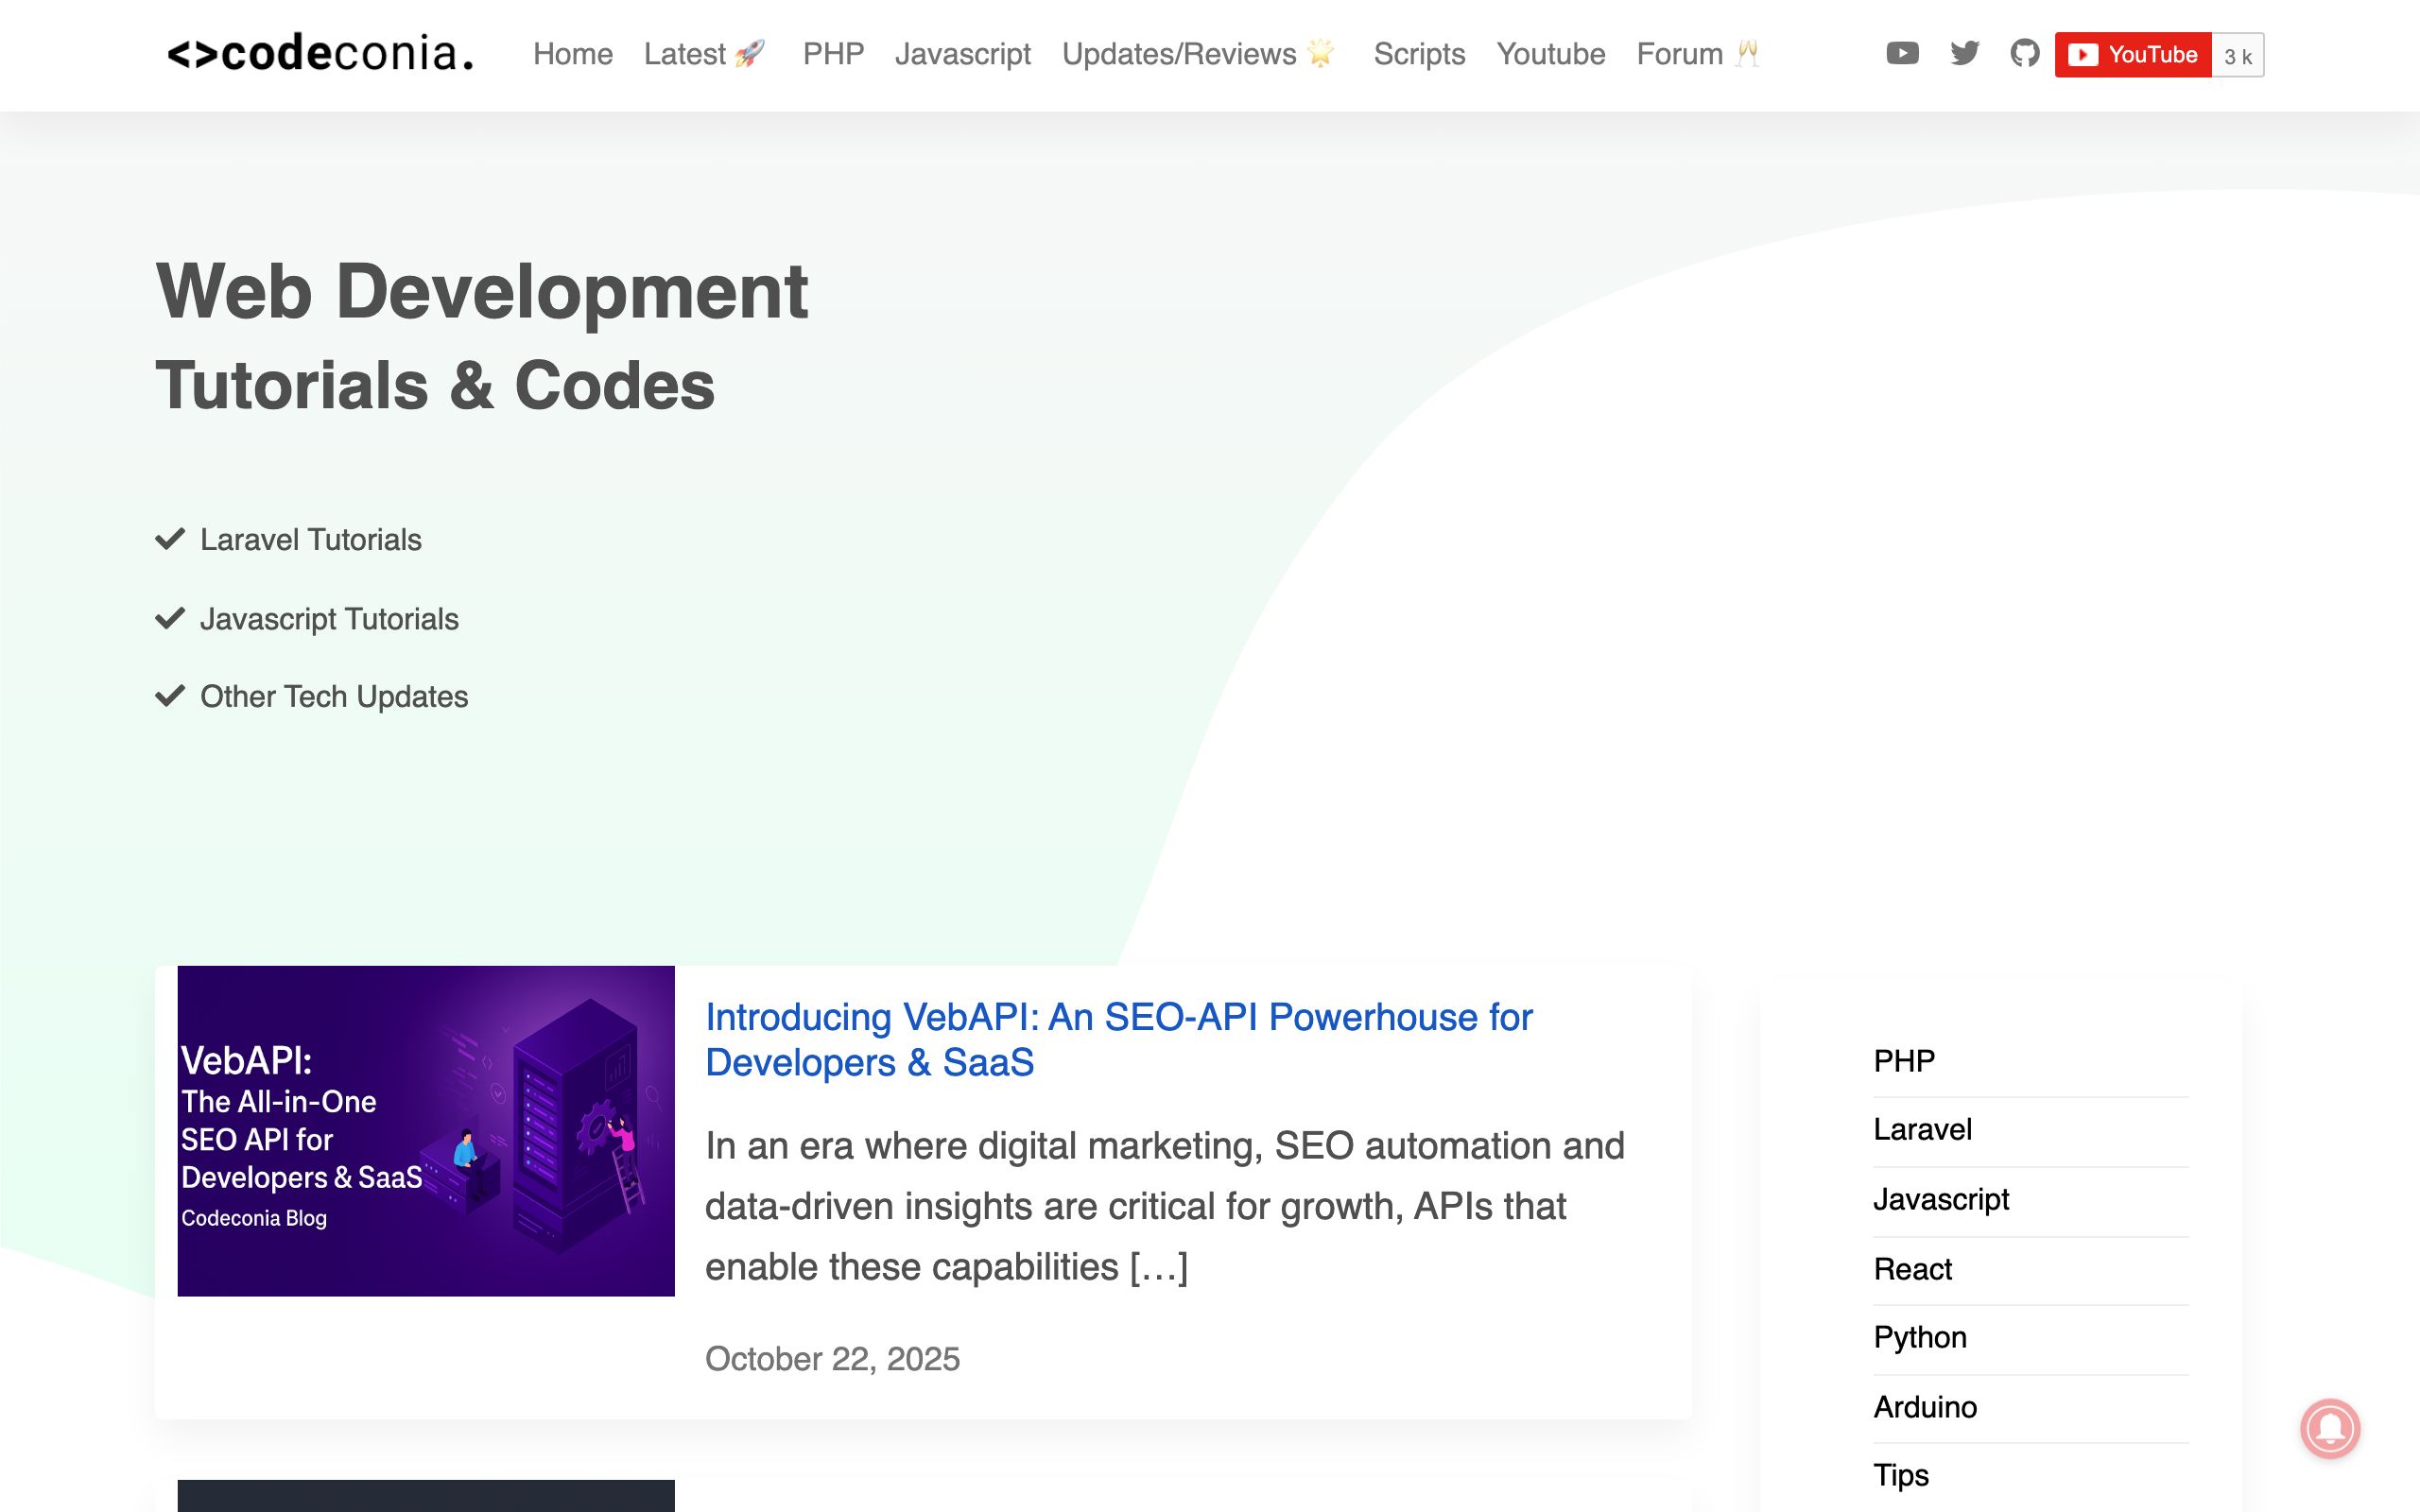Image resolution: width=2420 pixels, height=1512 pixels.
Task: Open the Forum menu item
Action: (1698, 54)
